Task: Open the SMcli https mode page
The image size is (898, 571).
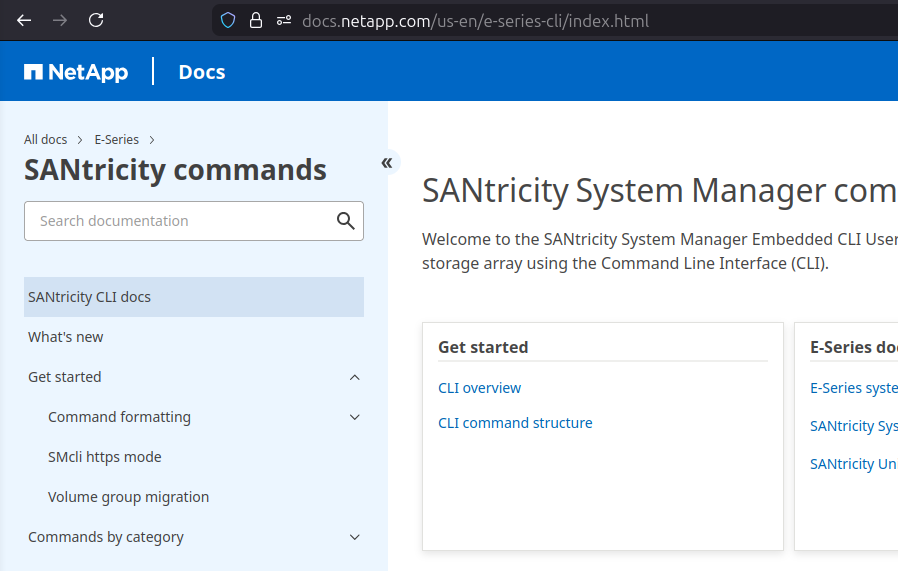Action: tap(105, 457)
